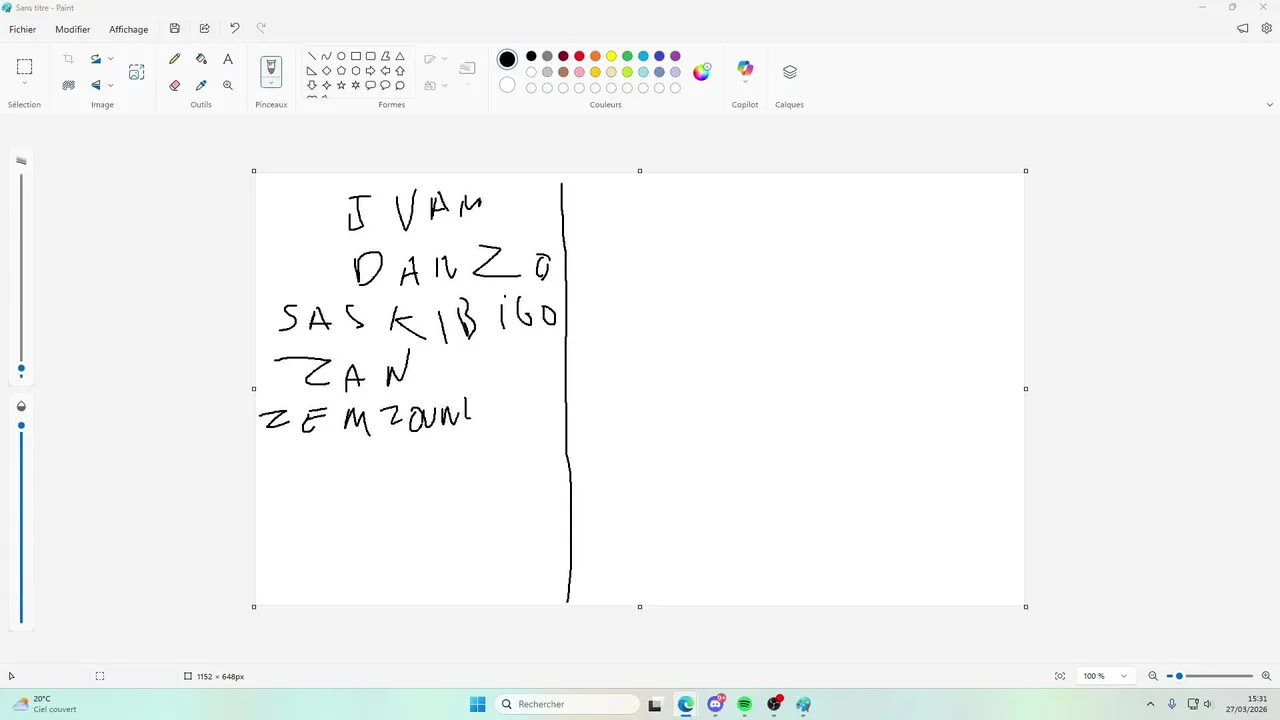Click fit to window icon in status bar
Image resolution: width=1280 pixels, height=720 pixels.
(1060, 676)
